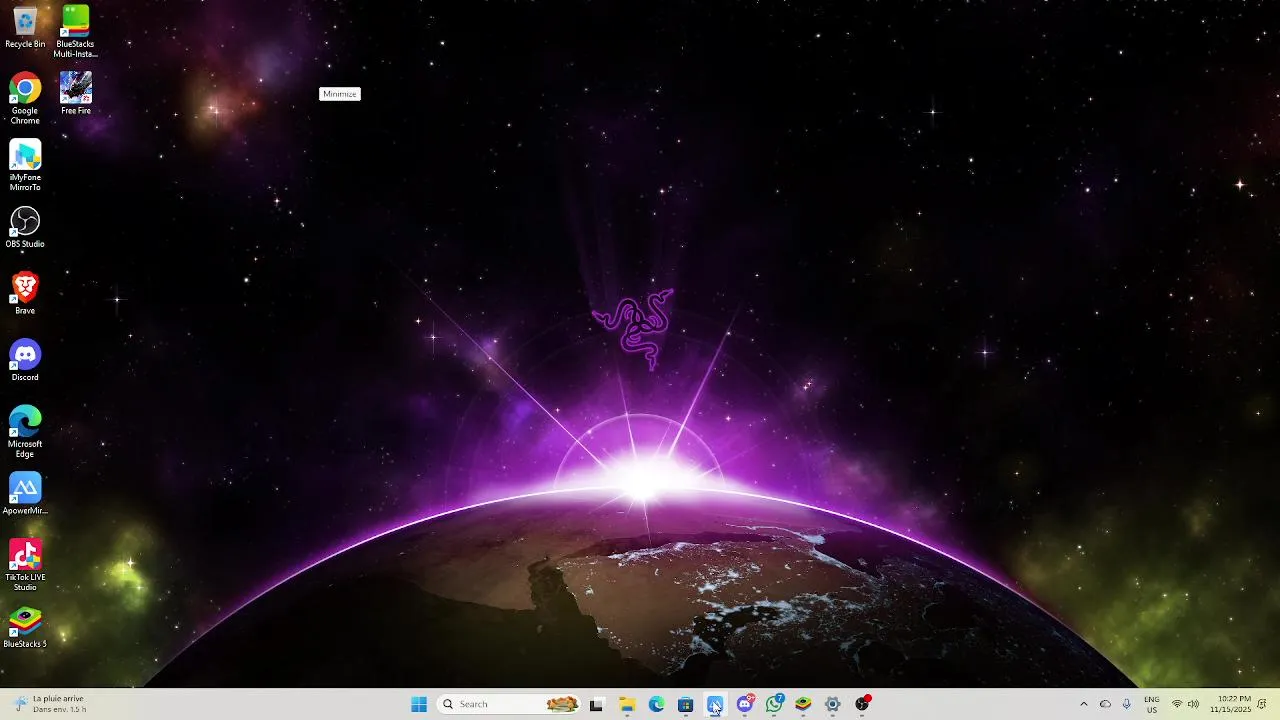1280x720 pixels.
Task: Click the taskbar Search box
Action: coord(510,704)
